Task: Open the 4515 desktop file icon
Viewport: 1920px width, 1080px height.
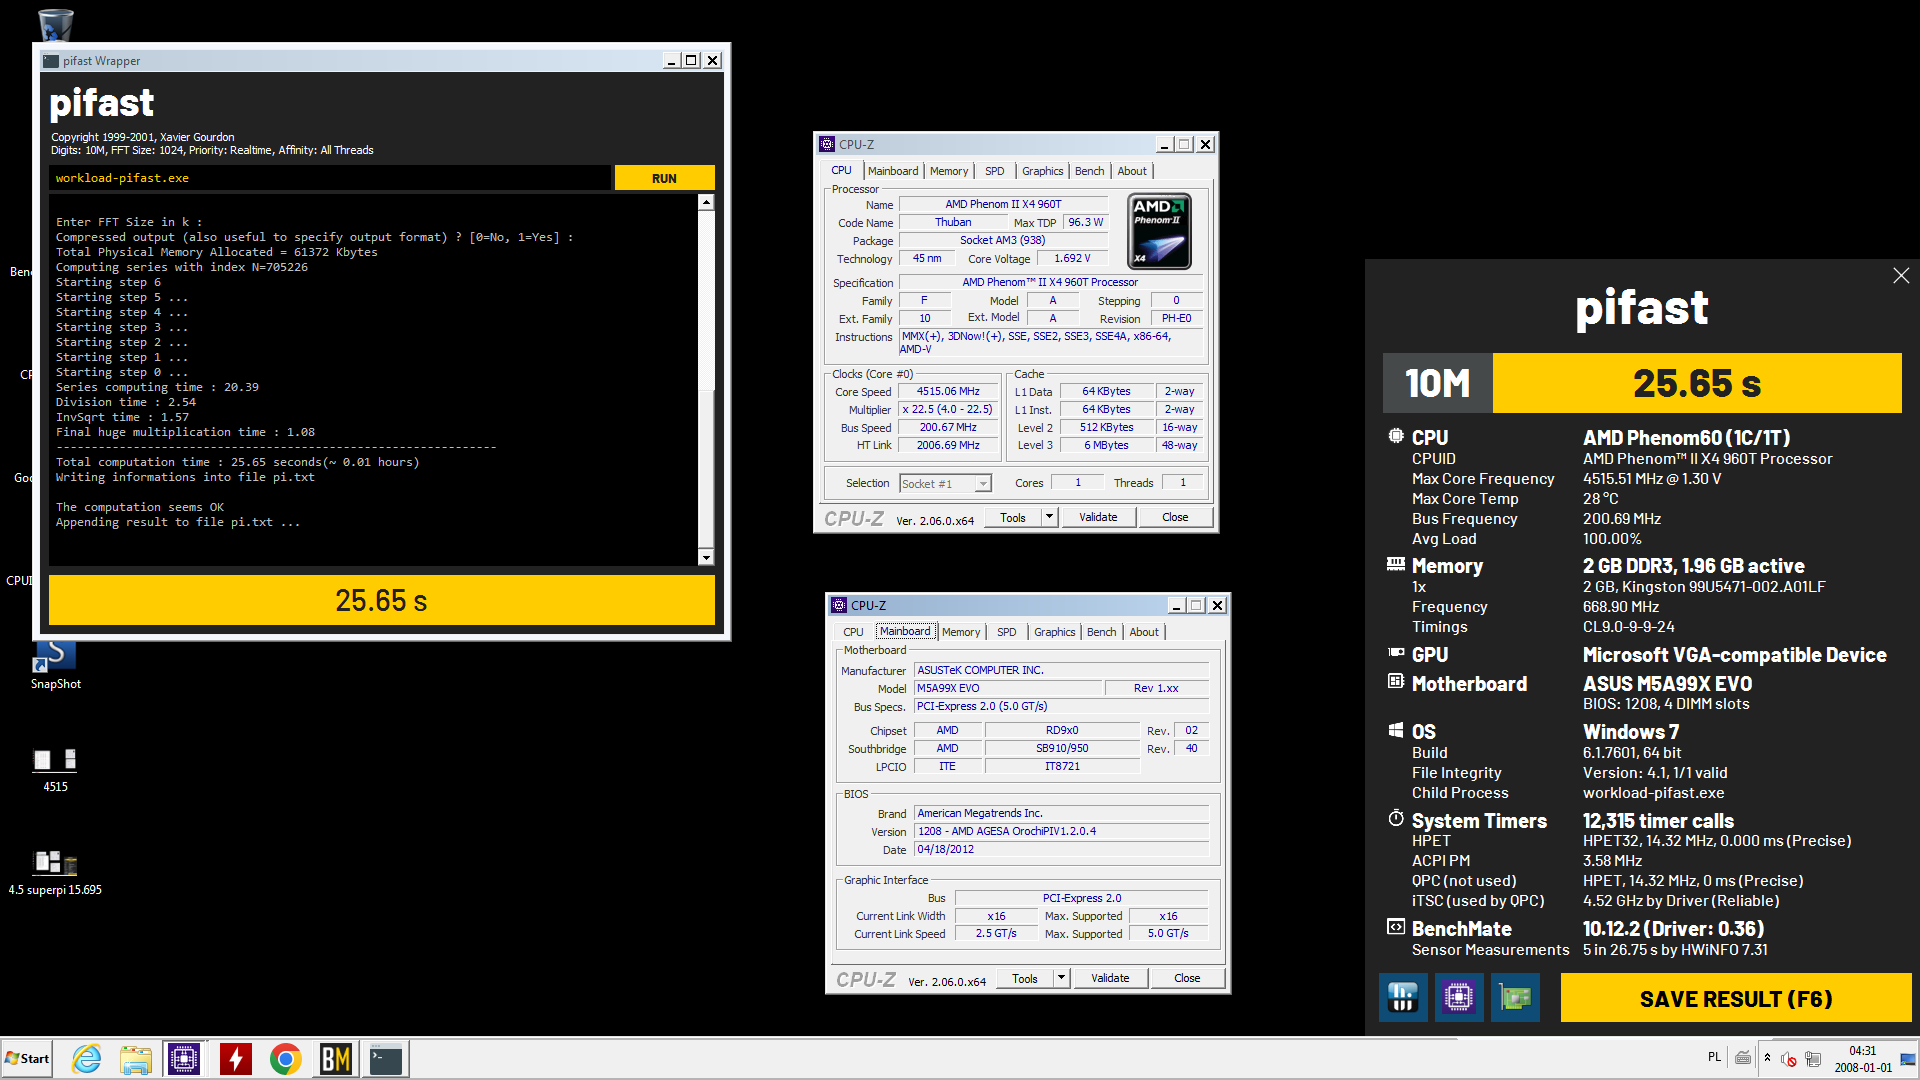Action: (55, 771)
